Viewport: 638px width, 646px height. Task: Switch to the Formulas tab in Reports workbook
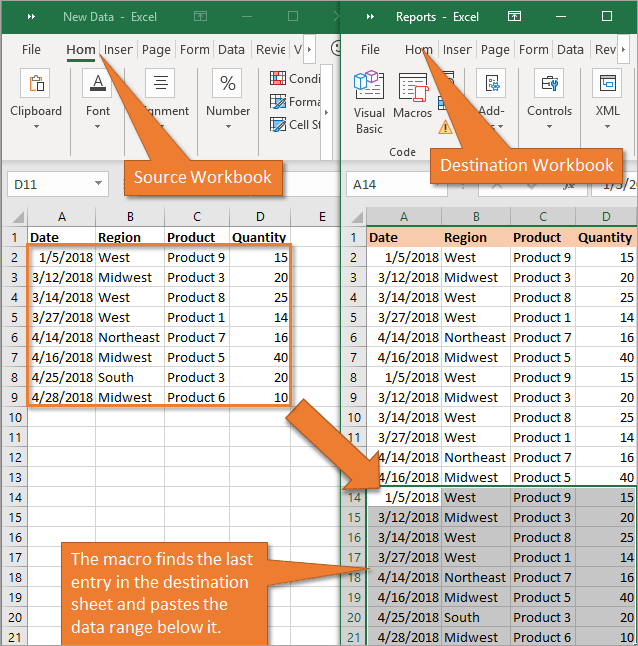[x=534, y=50]
